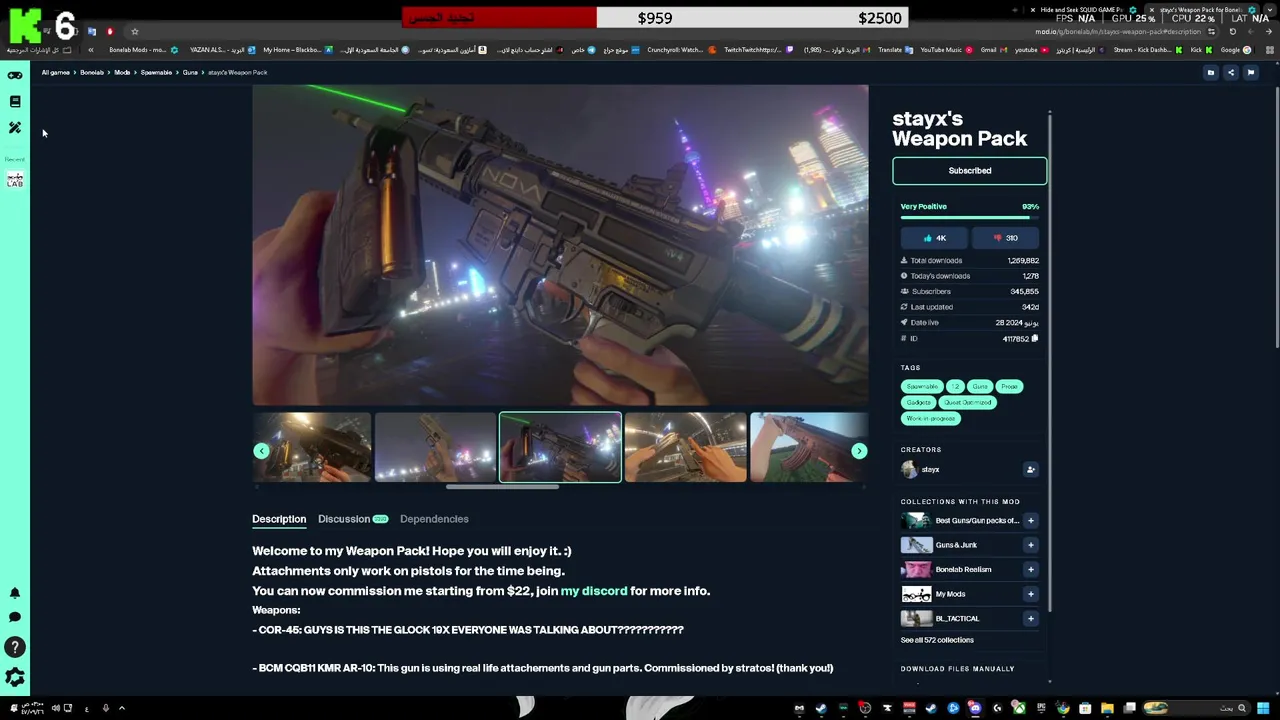Open the chat bubble icon in sidebar
This screenshot has height=720, width=1280.
(x=15, y=617)
